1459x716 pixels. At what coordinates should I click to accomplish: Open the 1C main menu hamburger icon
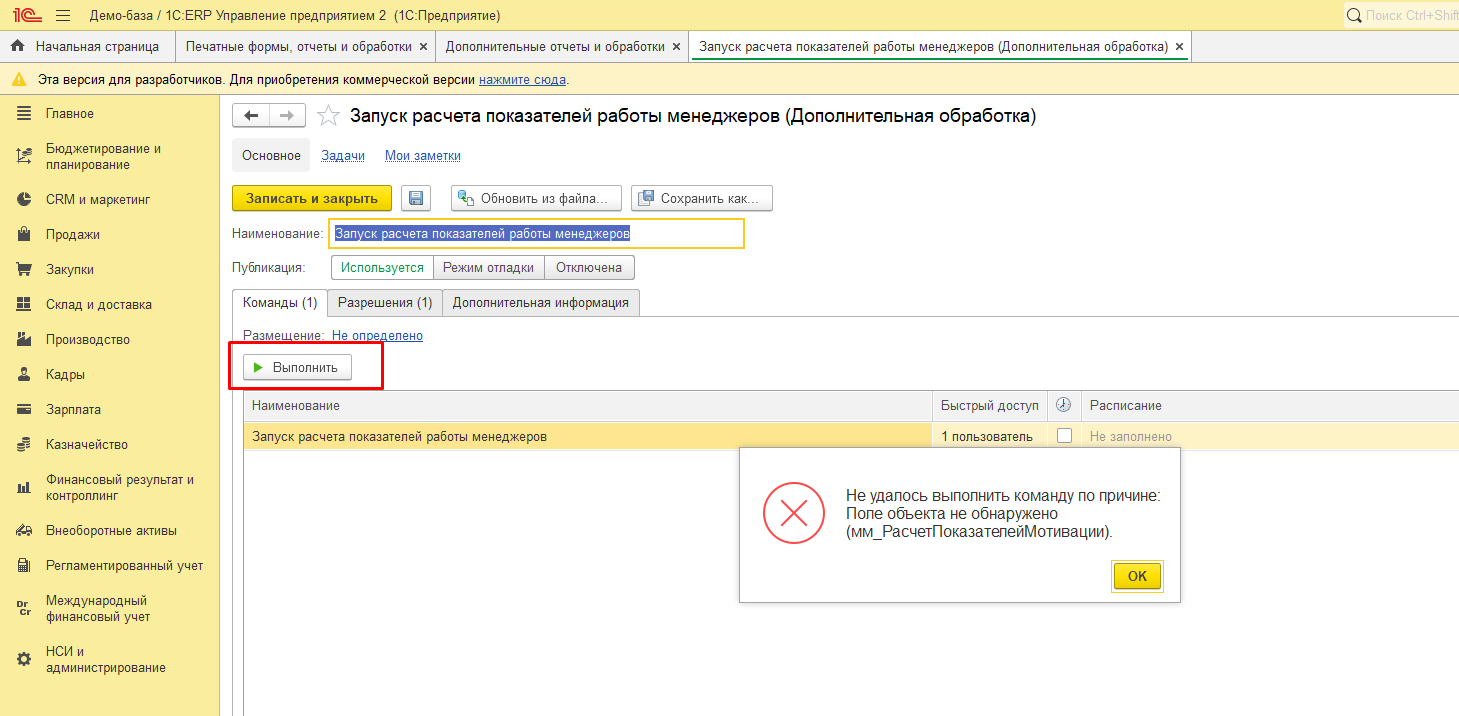tap(63, 15)
